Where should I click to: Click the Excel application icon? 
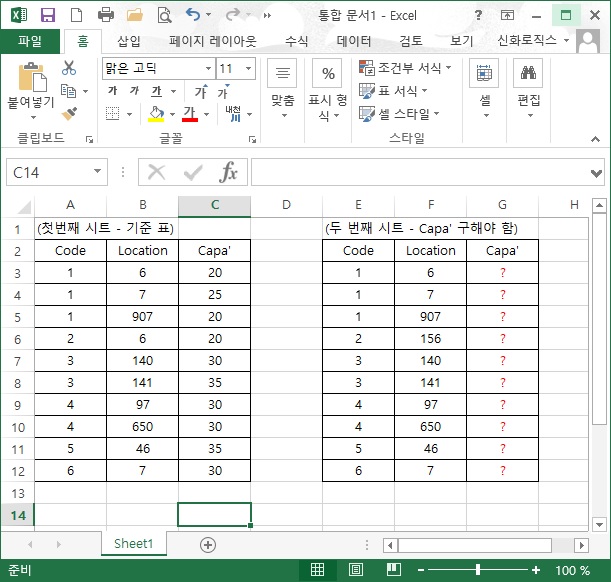pyautogui.click(x=19, y=15)
